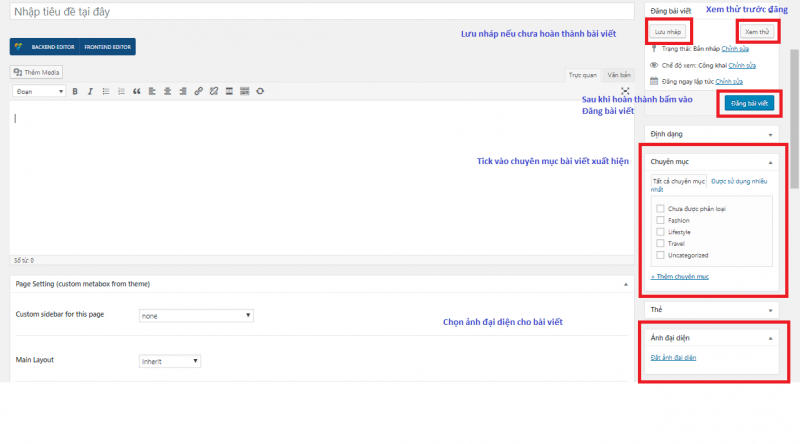This screenshot has height=444, width=800.
Task: Open the Custom sidebar dropdown
Action: pyautogui.click(x=196, y=316)
